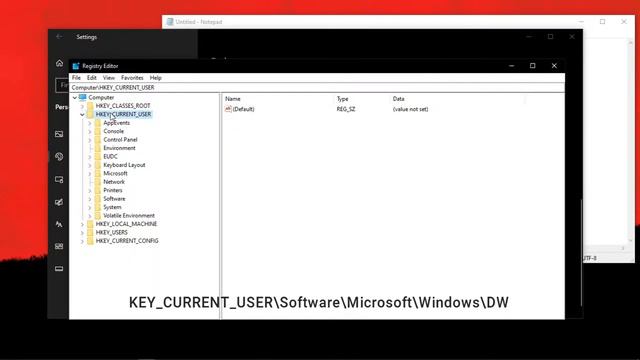
Task: Select the Software key label
Action: (x=114, y=199)
